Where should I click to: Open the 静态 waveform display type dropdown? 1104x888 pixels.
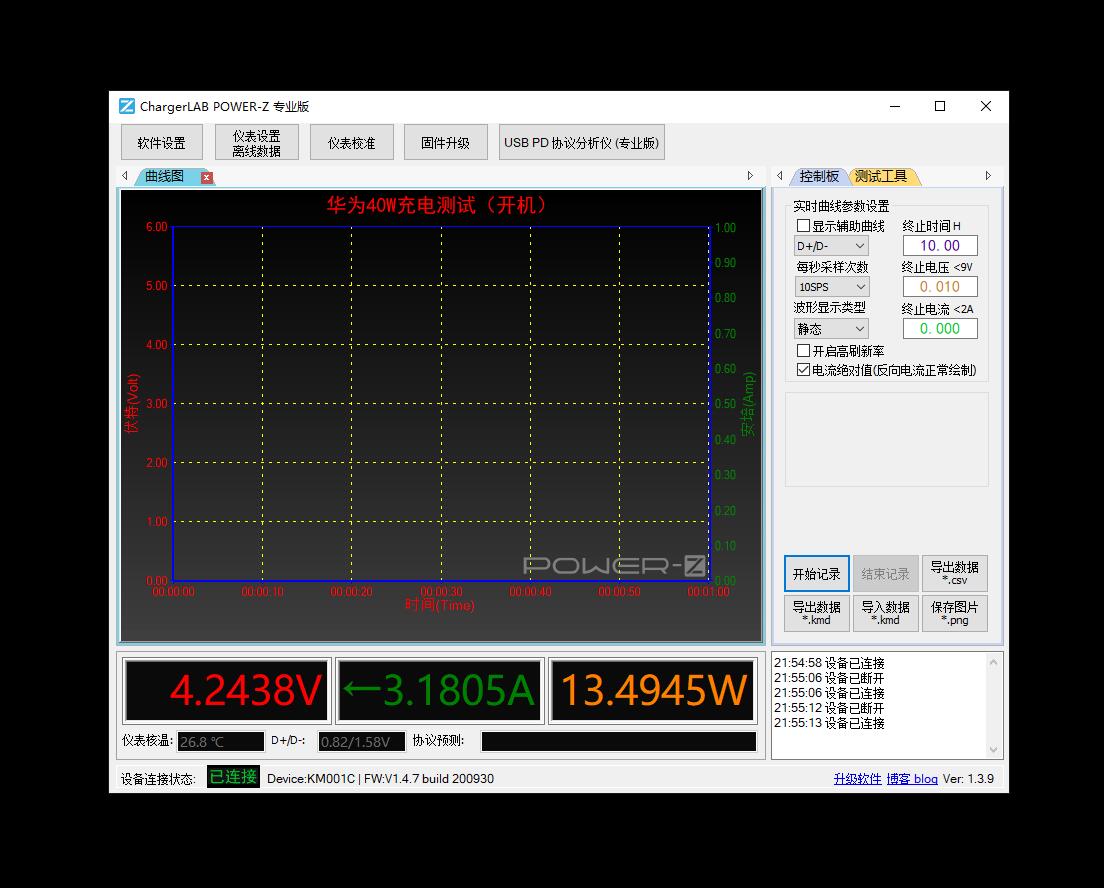click(x=831, y=328)
